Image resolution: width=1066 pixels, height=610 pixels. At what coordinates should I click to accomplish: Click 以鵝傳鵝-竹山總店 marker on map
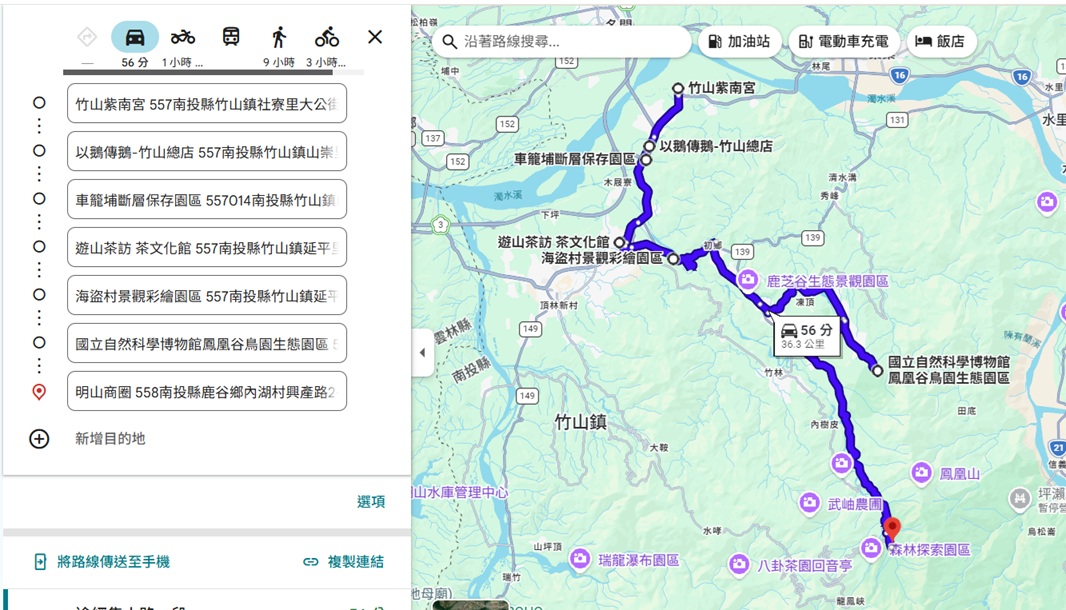(x=649, y=146)
